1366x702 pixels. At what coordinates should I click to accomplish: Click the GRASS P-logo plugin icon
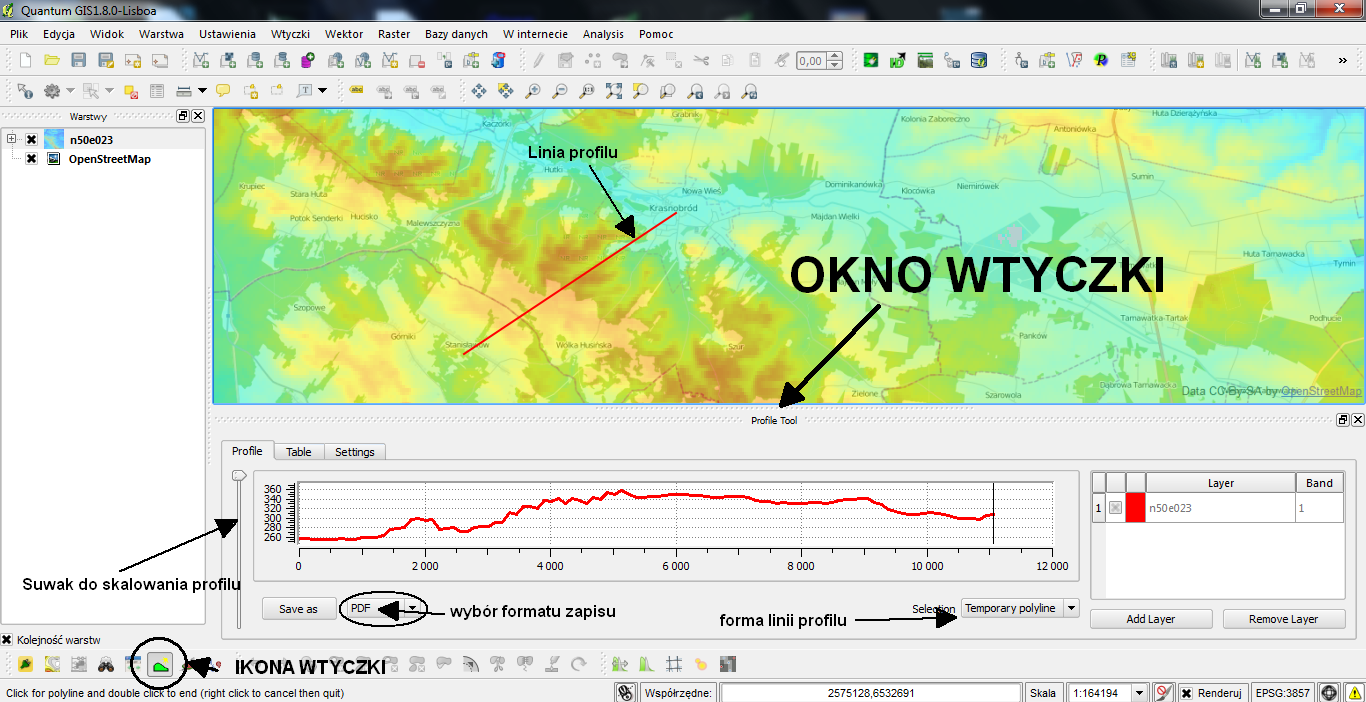[x=1101, y=60]
